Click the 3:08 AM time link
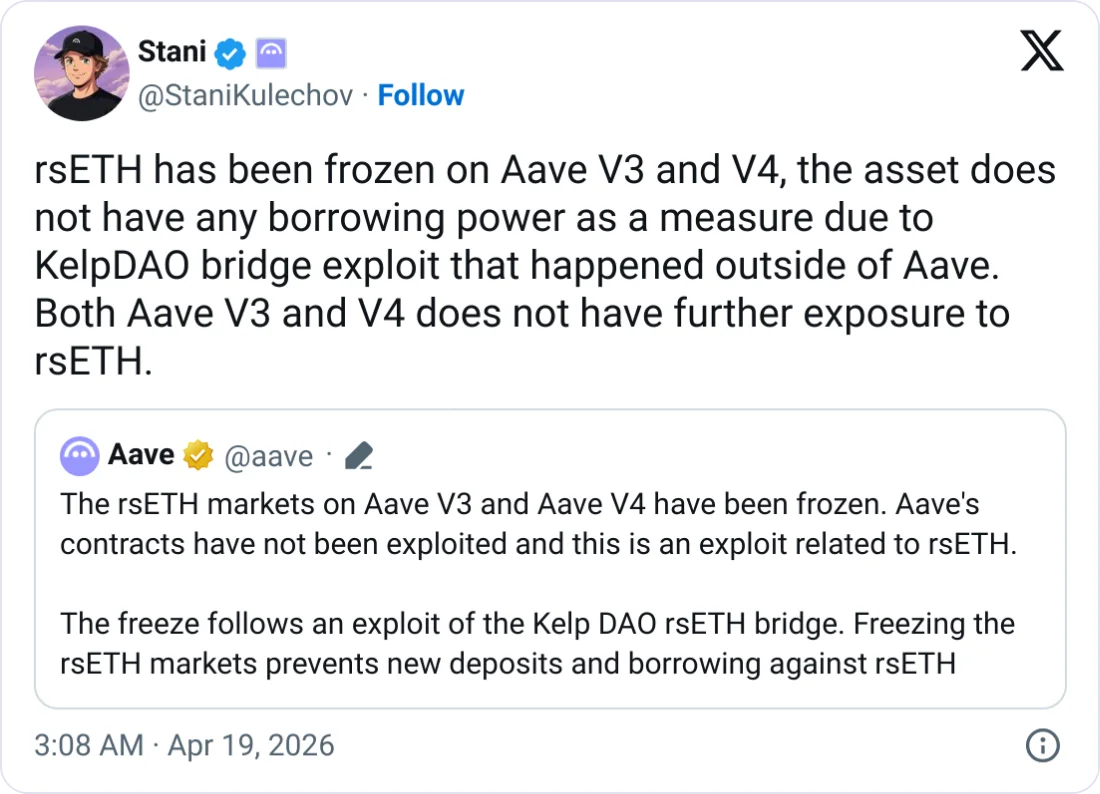Image resolution: width=1100 pixels, height=794 pixels. [89, 745]
